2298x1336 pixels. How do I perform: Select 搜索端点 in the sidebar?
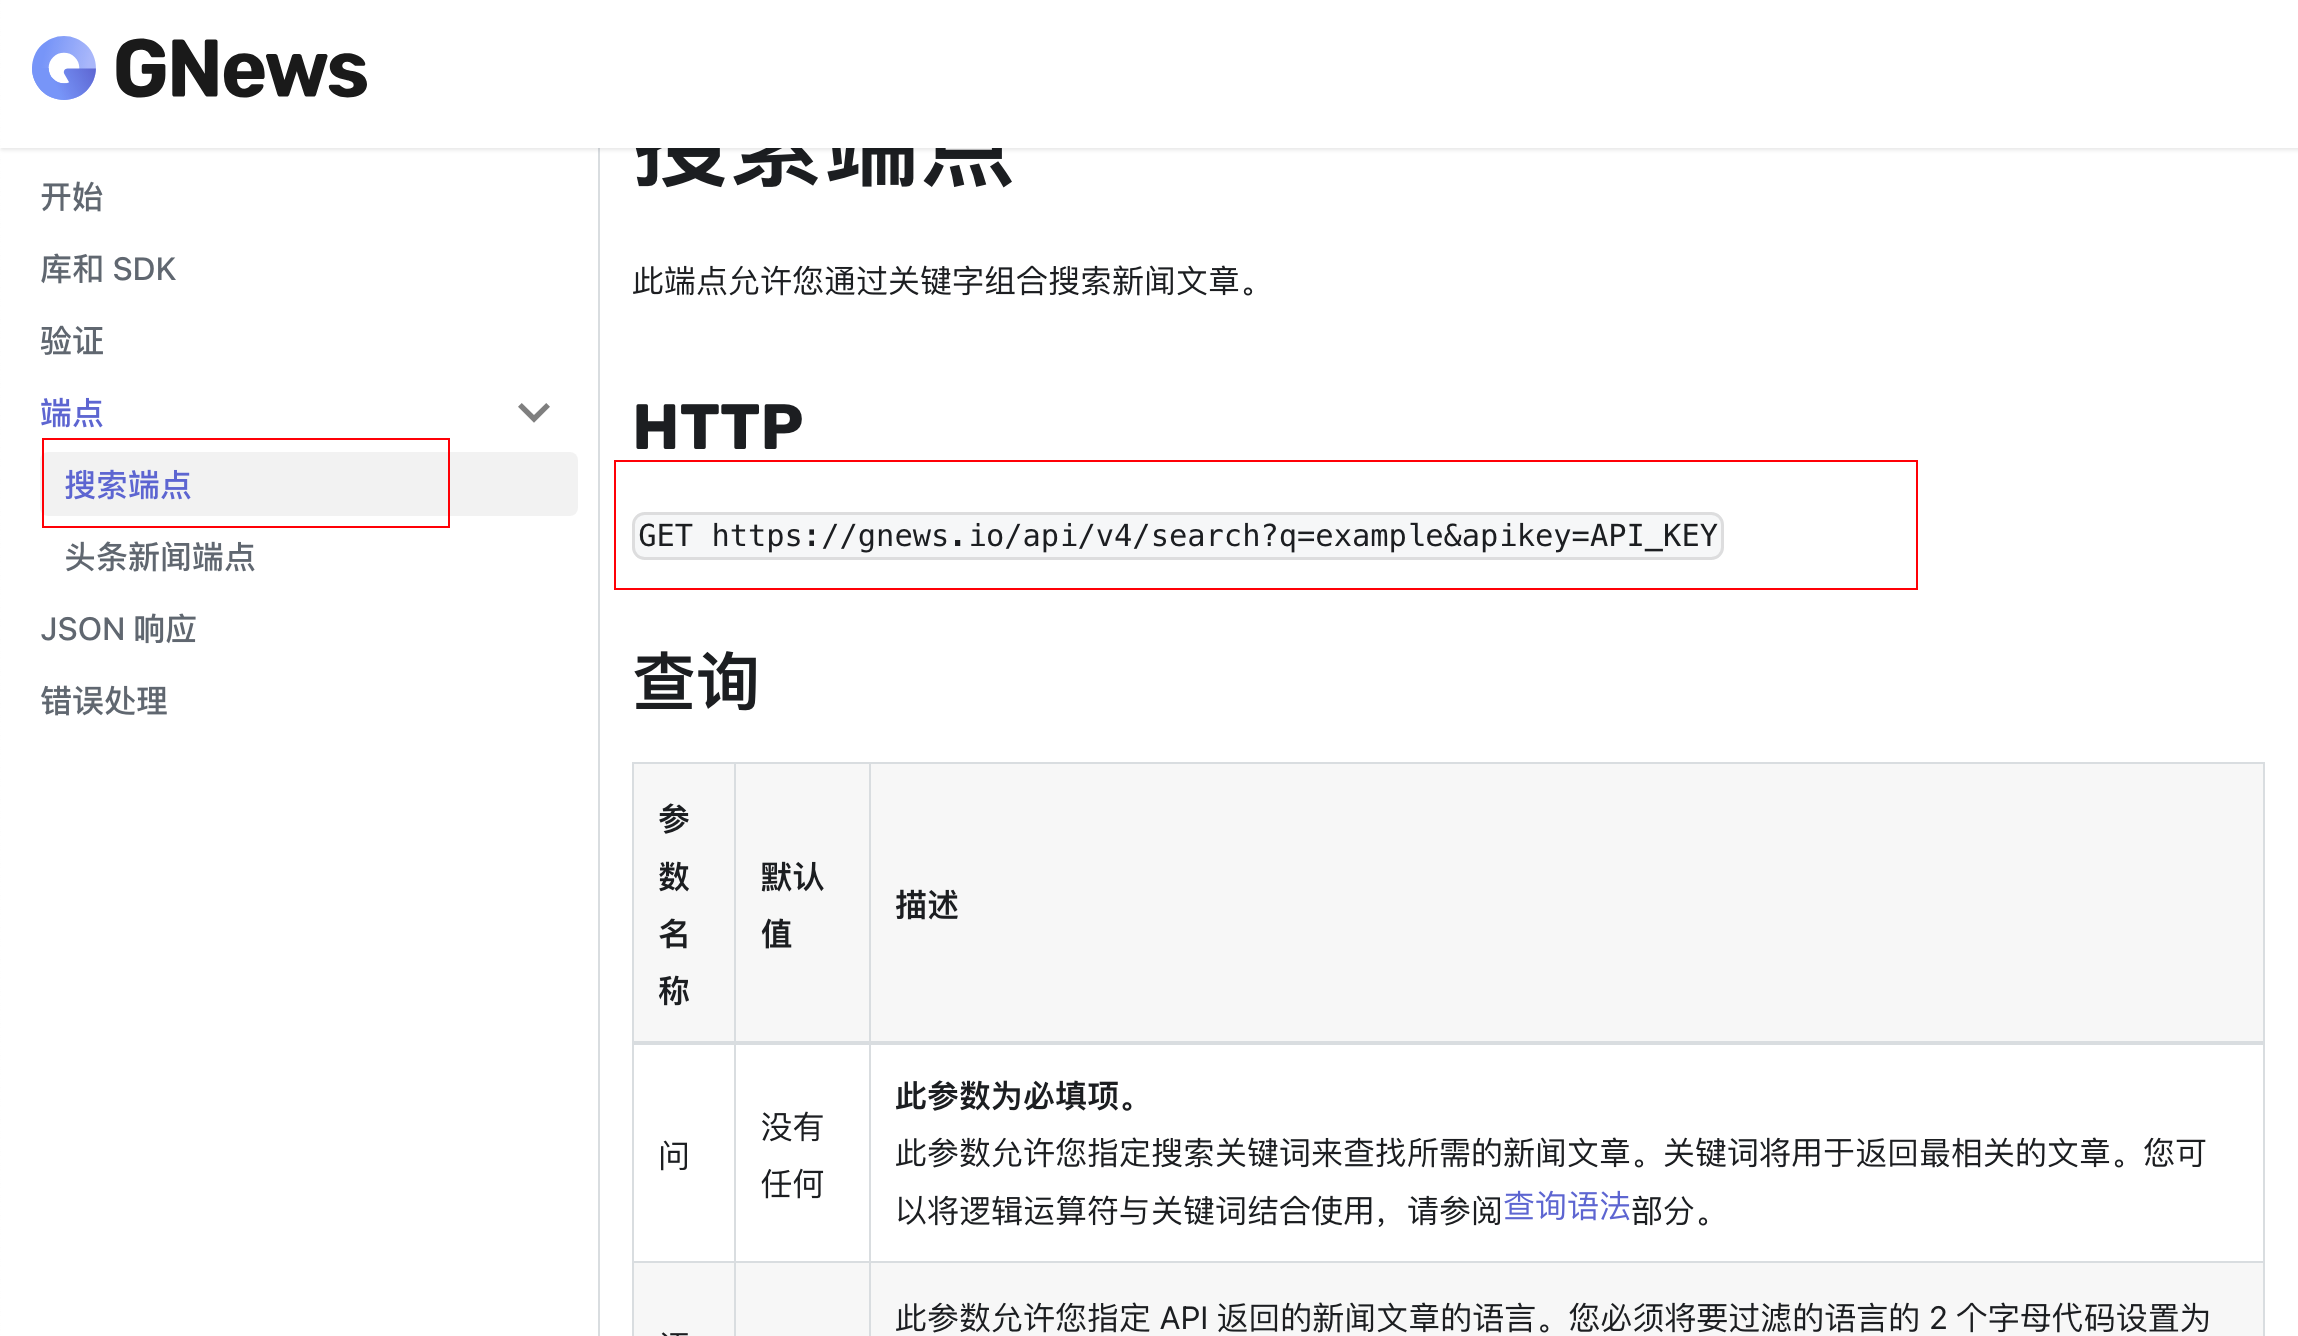(x=128, y=485)
